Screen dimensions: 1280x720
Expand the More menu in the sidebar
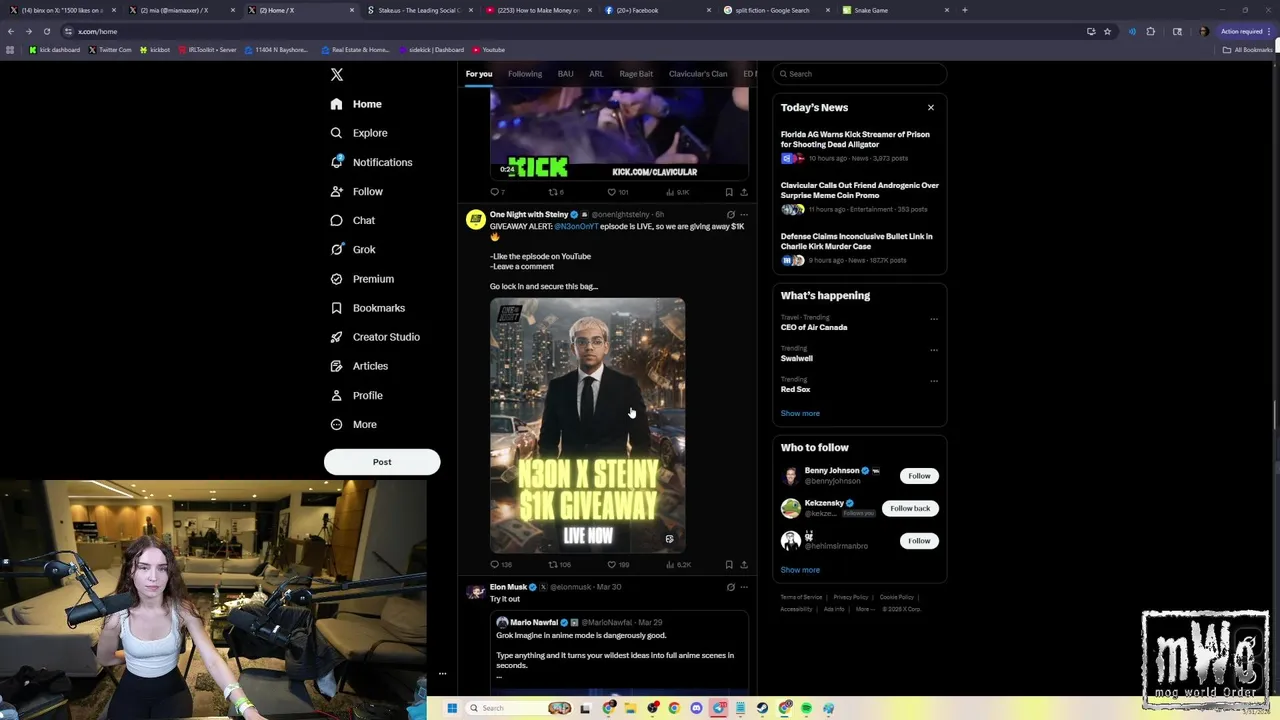tap(354, 424)
